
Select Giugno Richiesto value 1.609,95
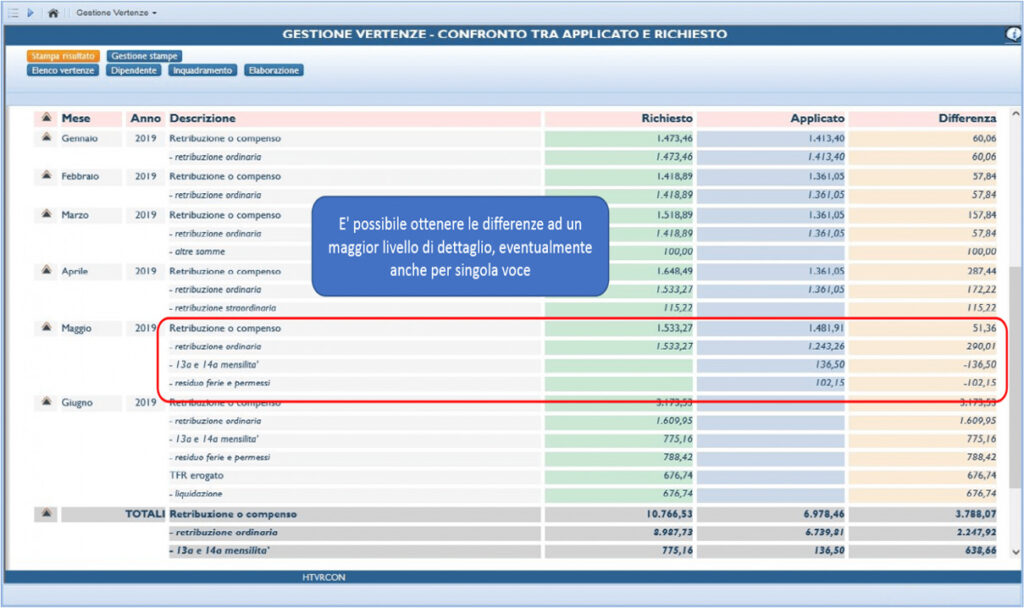pyautogui.click(x=674, y=421)
